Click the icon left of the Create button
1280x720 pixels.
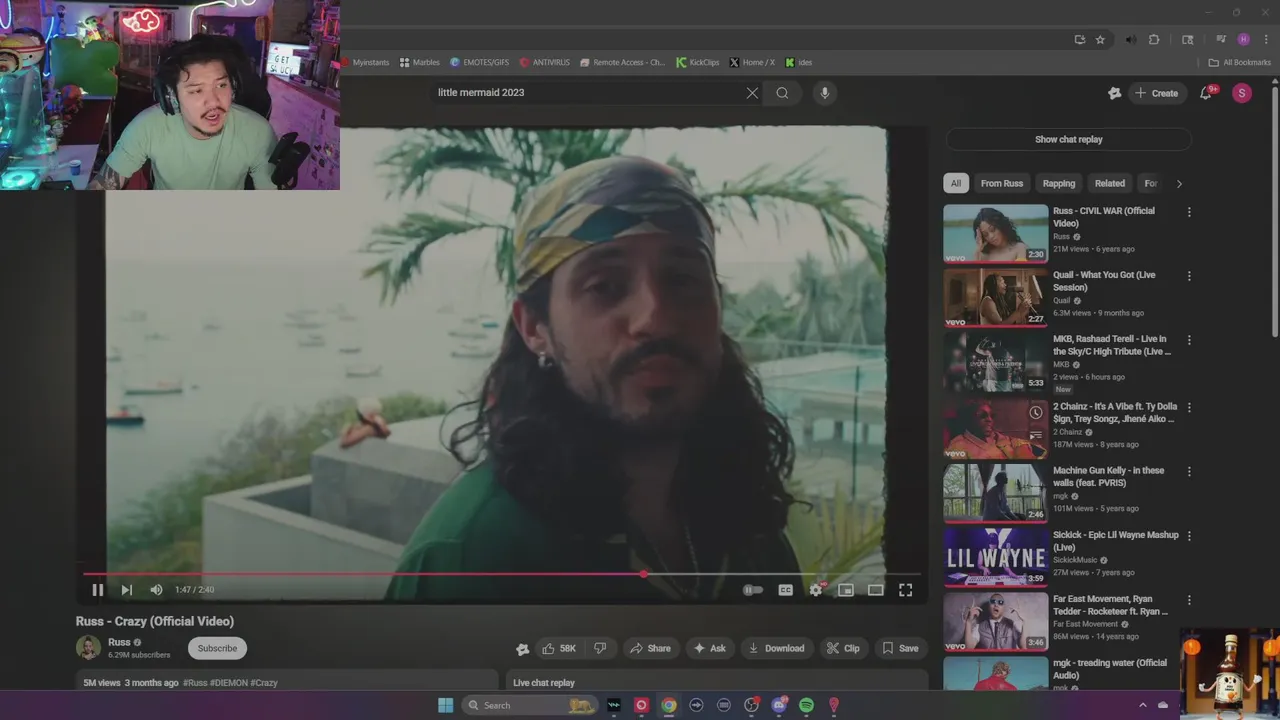tap(1115, 93)
